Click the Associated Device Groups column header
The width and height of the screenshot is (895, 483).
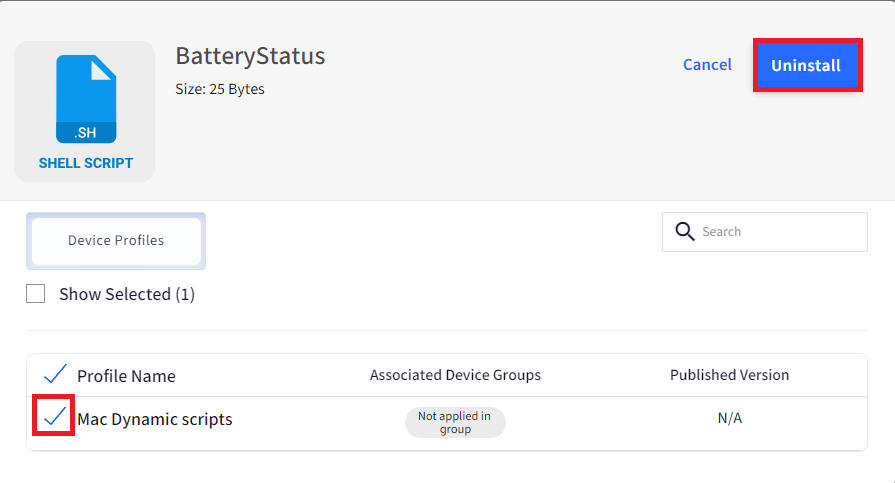click(455, 375)
